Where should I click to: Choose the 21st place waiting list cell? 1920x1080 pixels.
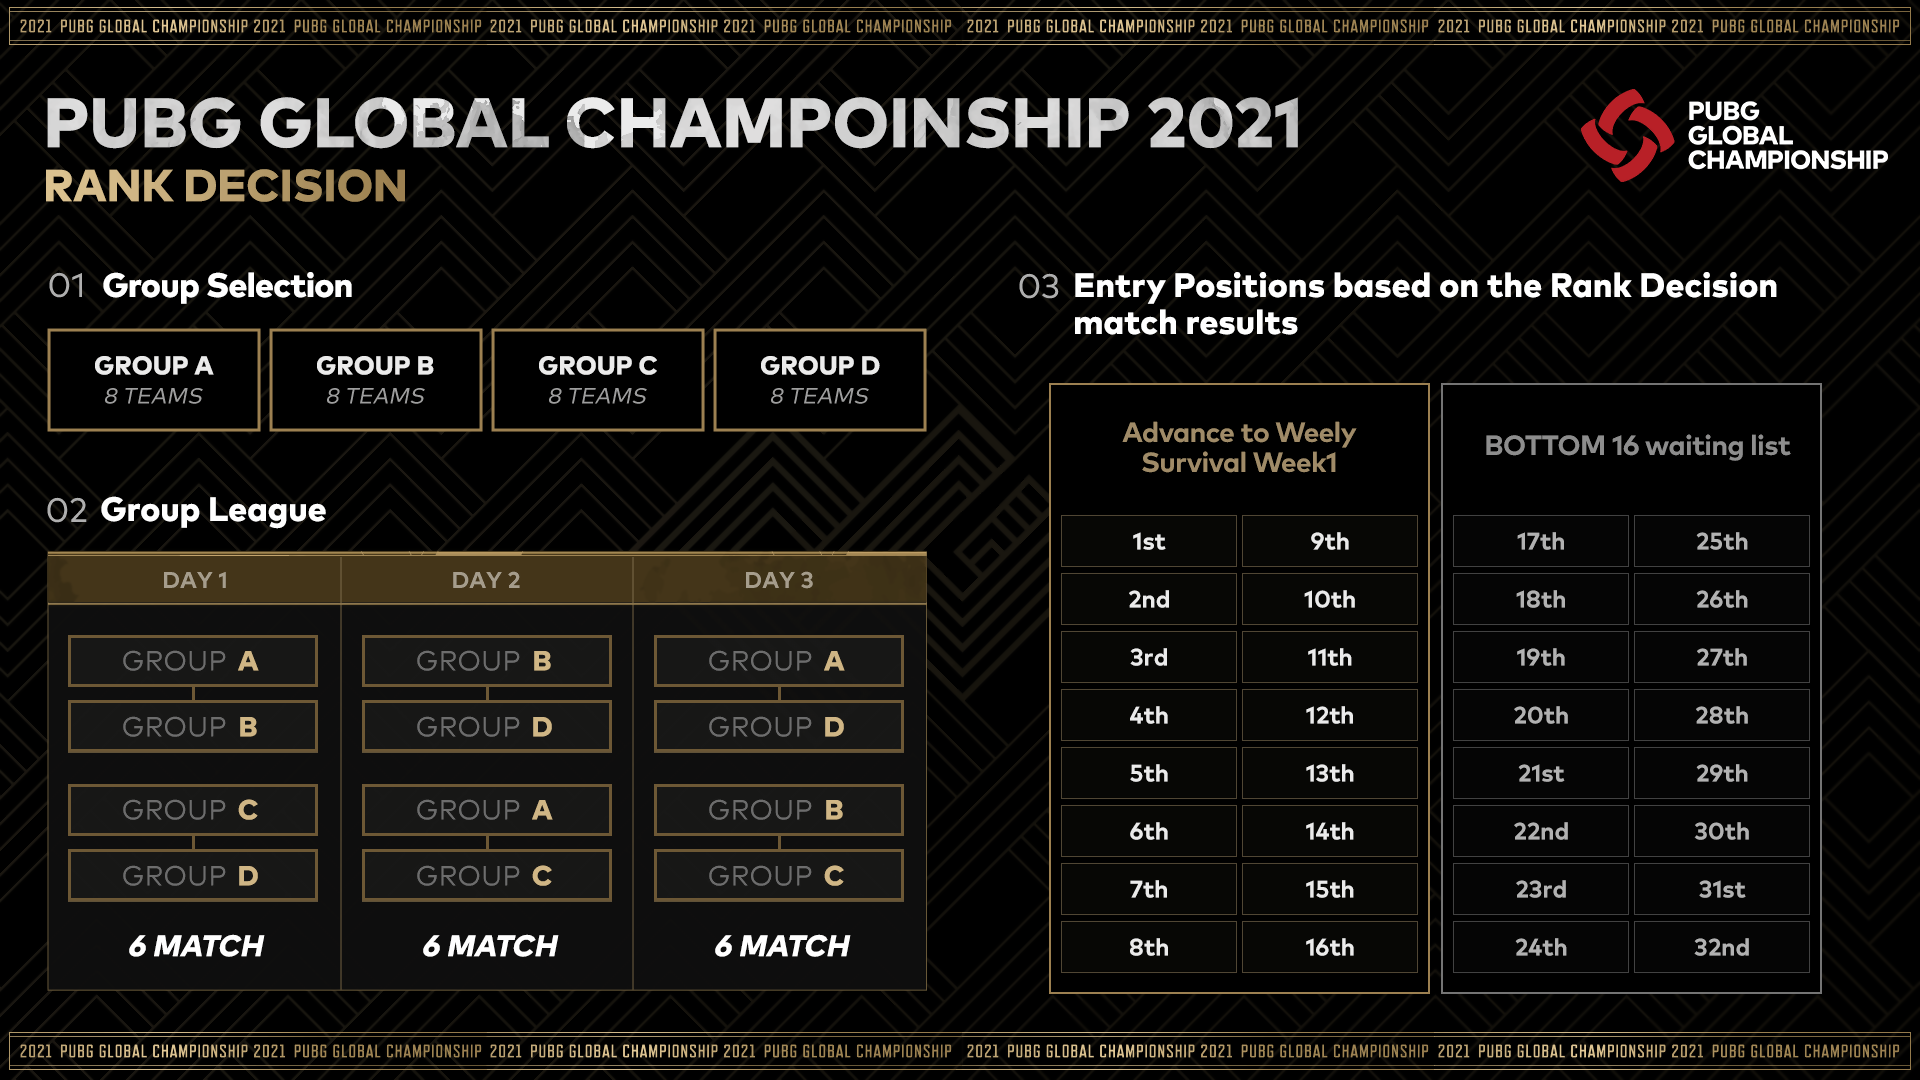(x=1540, y=773)
